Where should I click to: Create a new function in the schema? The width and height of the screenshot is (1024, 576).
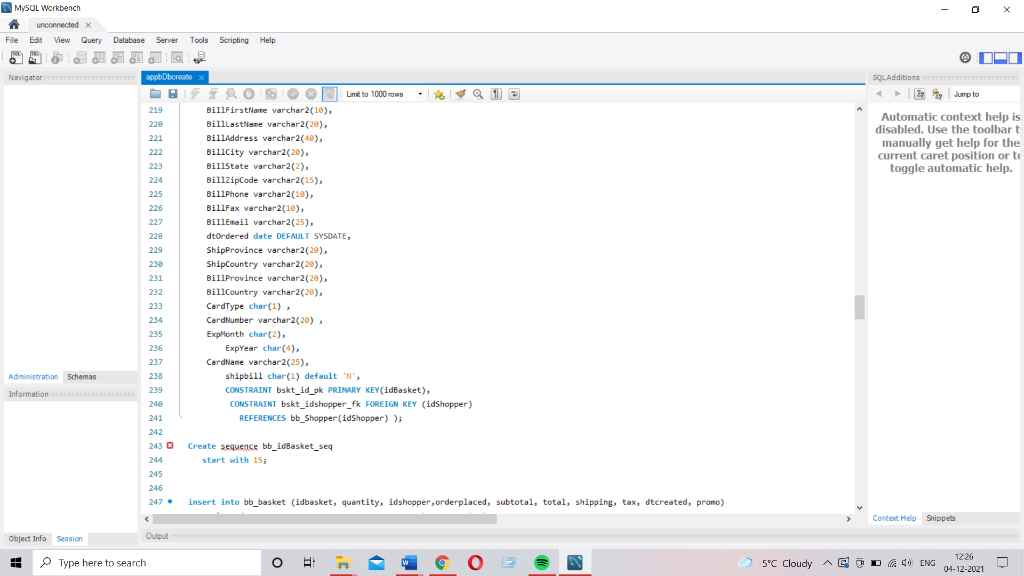click(x=155, y=58)
